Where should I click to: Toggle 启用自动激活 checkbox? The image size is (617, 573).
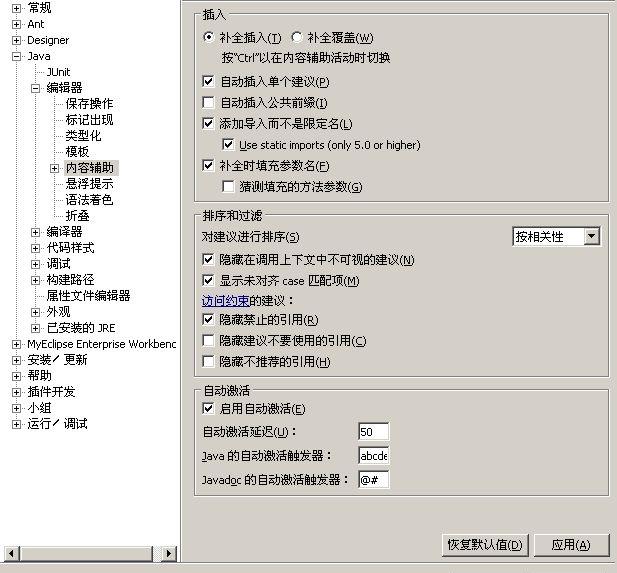click(x=208, y=408)
